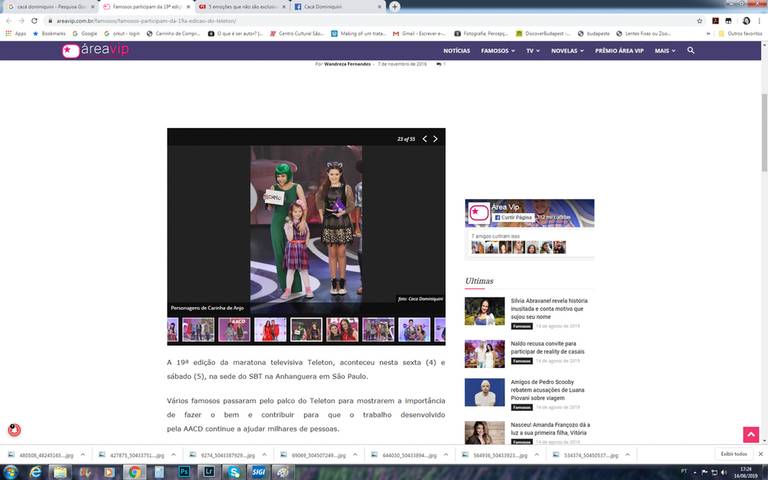Reload the page in browser
Image resolution: width=768 pixels, height=480 pixels.
coord(35,20)
